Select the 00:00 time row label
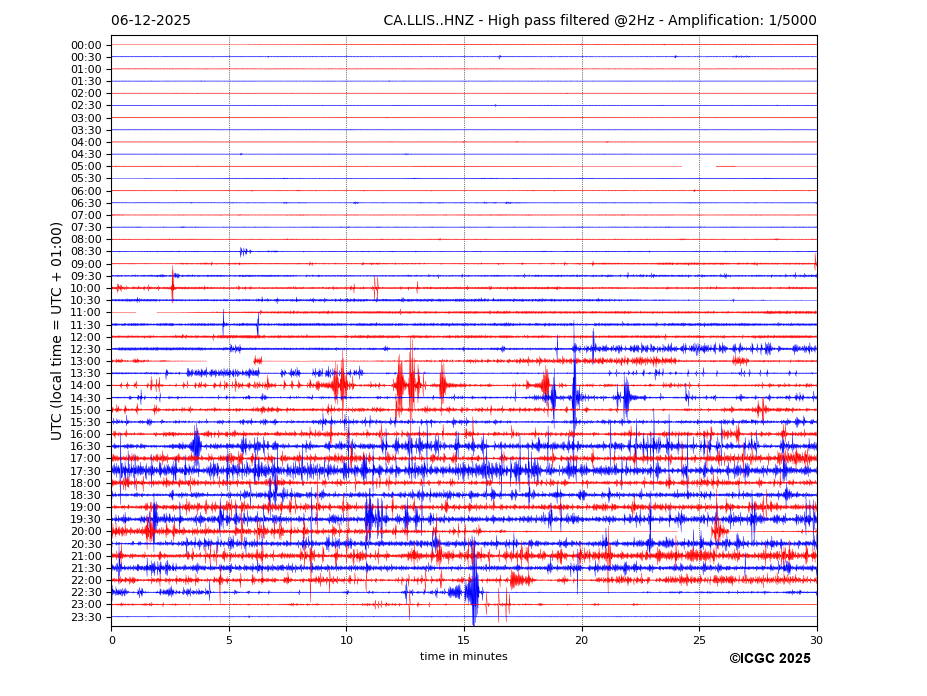927x696 pixels. coord(86,45)
